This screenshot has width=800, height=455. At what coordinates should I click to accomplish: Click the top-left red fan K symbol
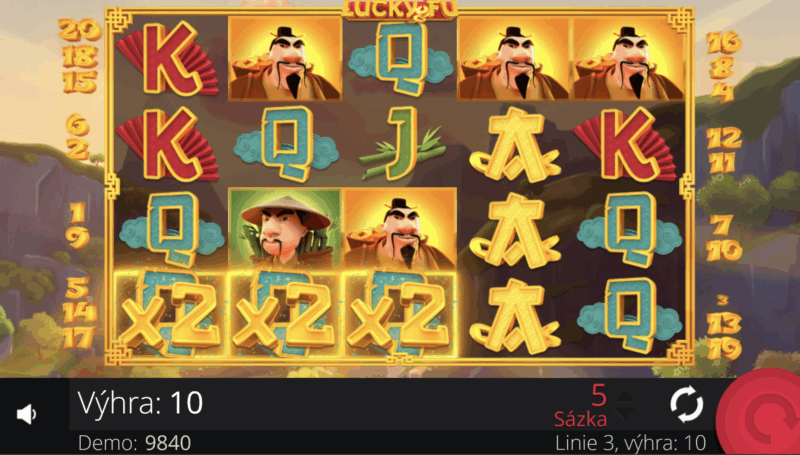(167, 58)
